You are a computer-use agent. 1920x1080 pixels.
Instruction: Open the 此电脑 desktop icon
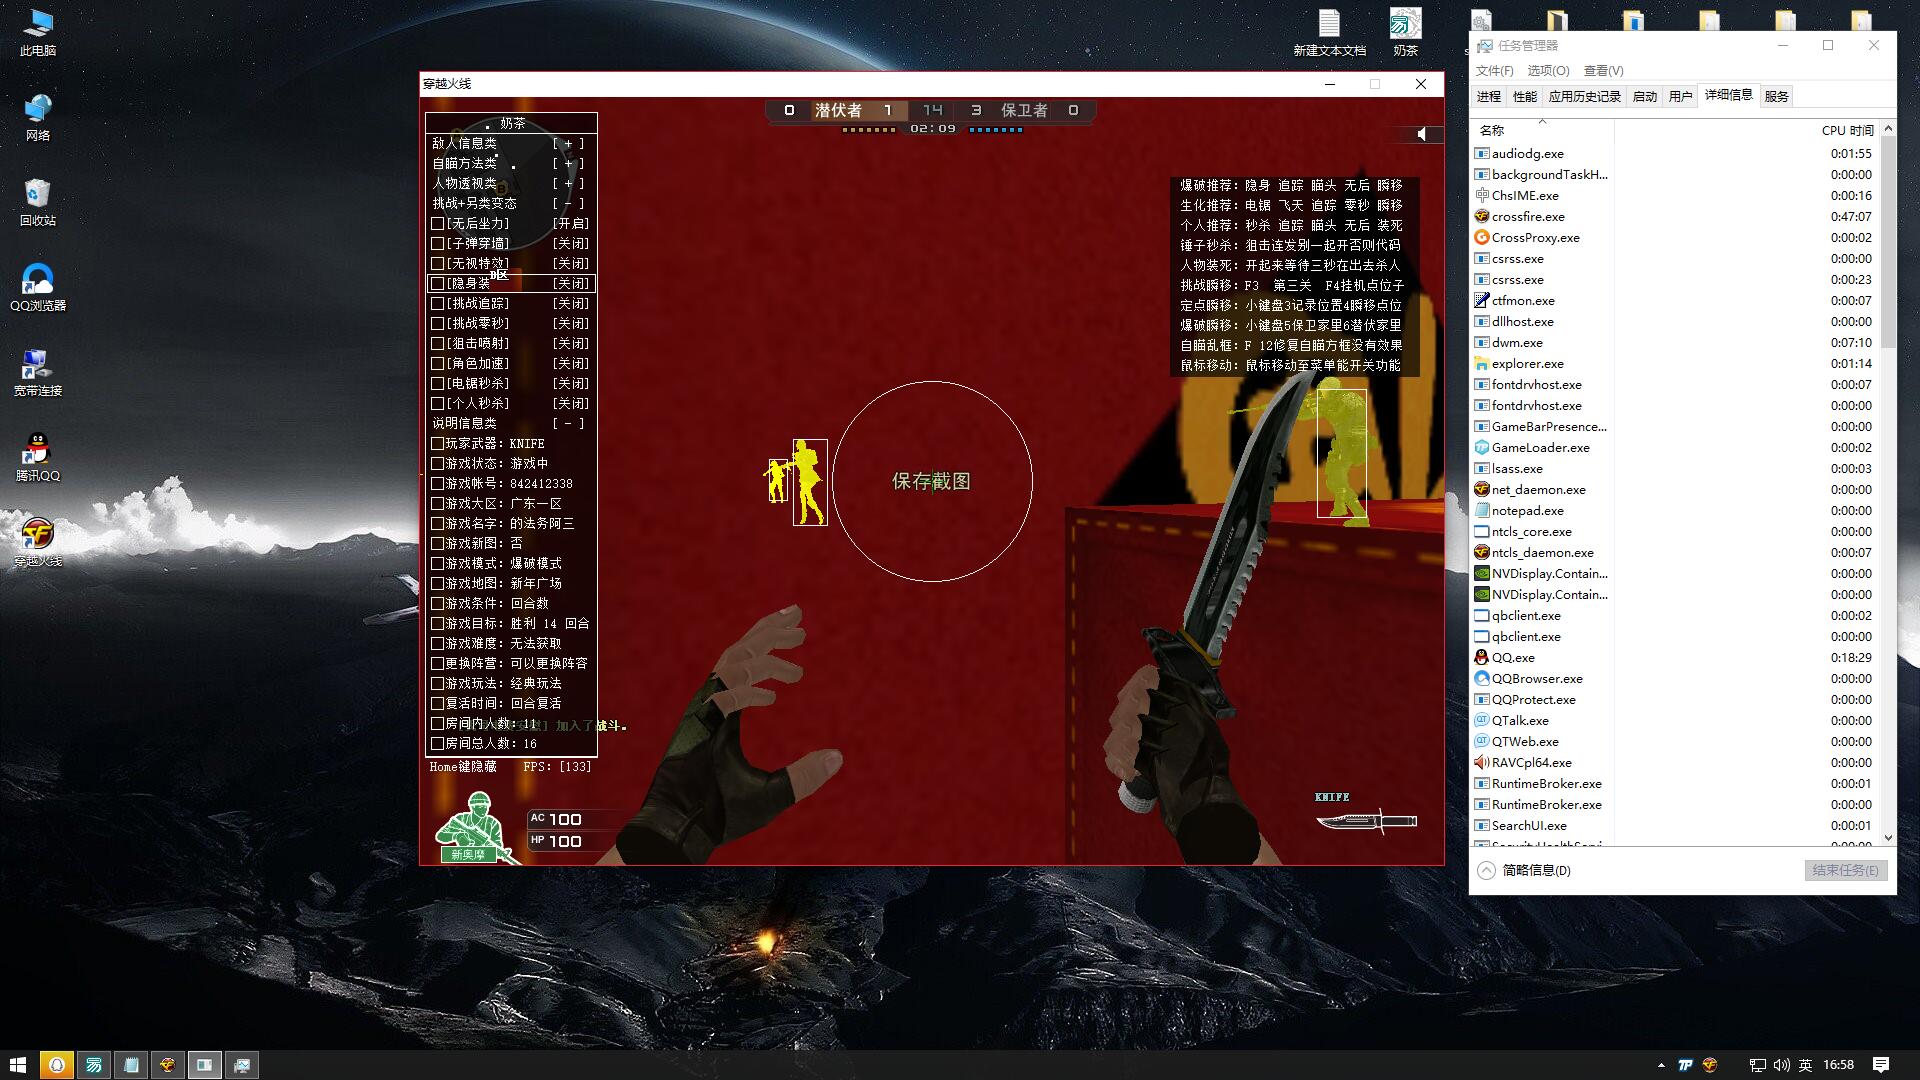pos(38,32)
